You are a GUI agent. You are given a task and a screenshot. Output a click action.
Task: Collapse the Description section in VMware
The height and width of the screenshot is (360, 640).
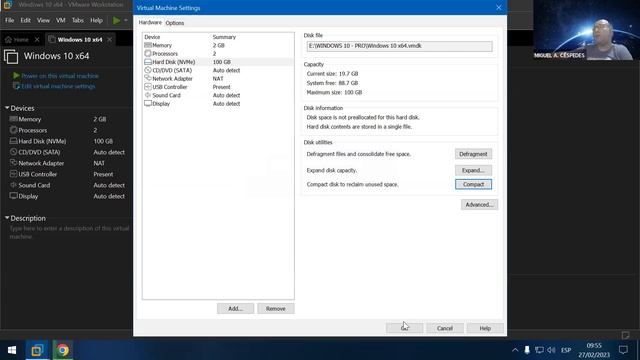(7, 218)
